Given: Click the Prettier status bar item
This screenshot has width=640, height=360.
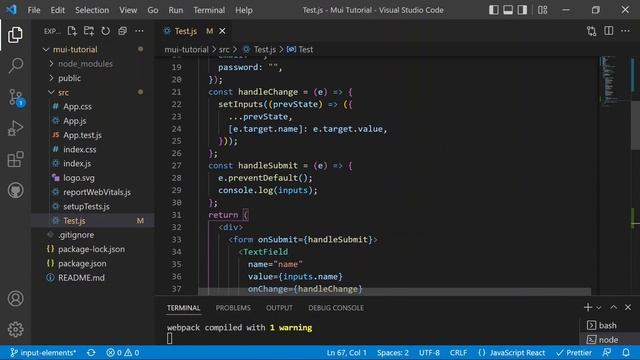Looking at the screenshot, I should coord(574,353).
